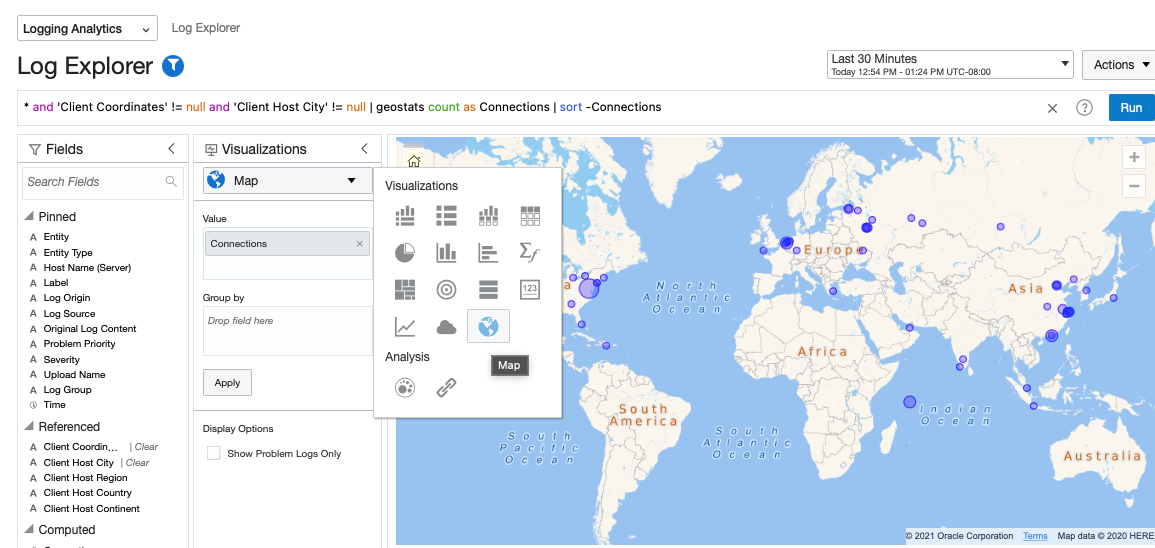Viewport: 1155px width, 548px height.
Task: Select the Table with Histogram visualization icon
Action: (x=488, y=216)
